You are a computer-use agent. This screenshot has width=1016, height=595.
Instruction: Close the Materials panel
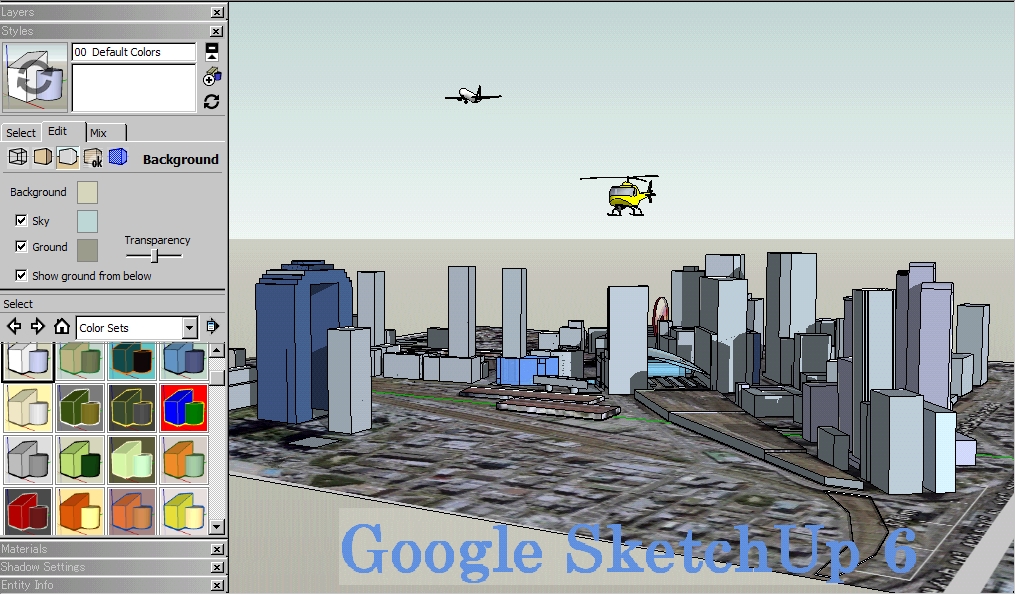pyautogui.click(x=218, y=549)
